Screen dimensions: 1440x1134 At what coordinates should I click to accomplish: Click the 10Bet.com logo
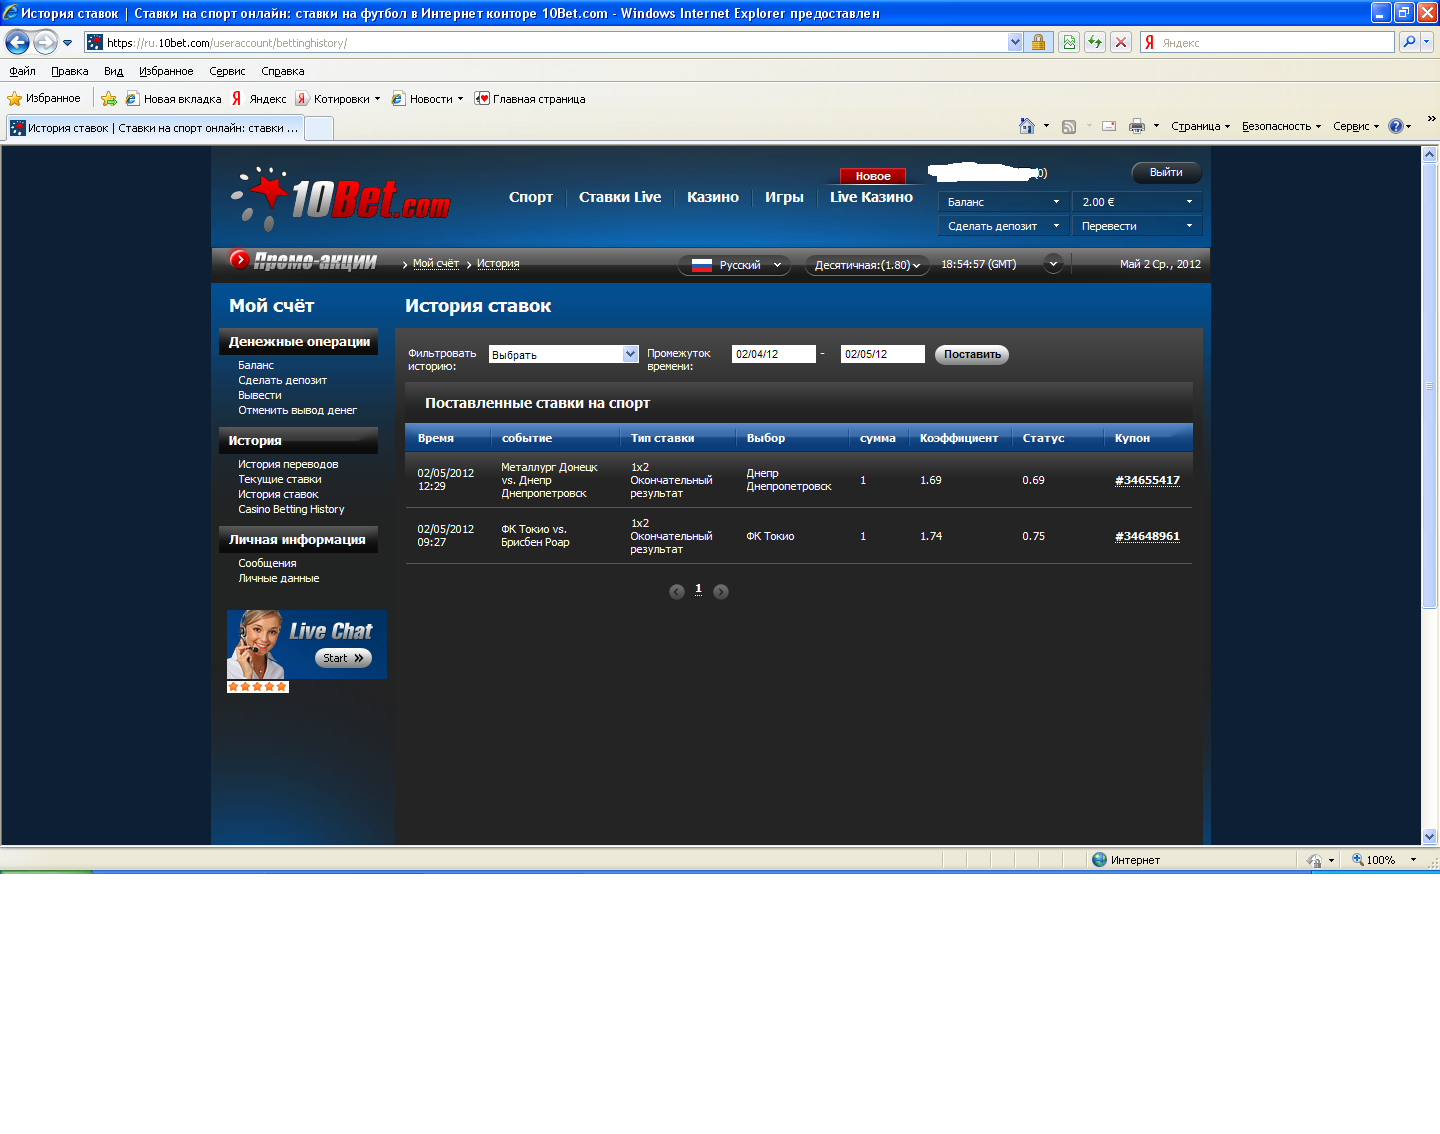coord(341,198)
